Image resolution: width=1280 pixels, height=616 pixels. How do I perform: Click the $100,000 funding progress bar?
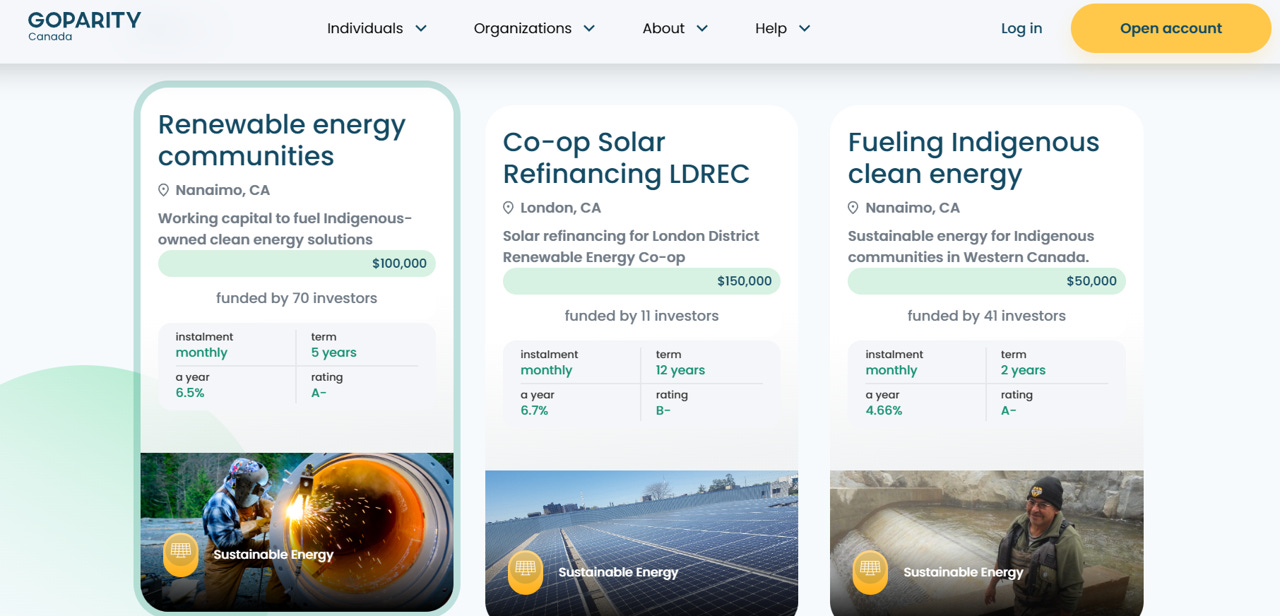click(297, 264)
